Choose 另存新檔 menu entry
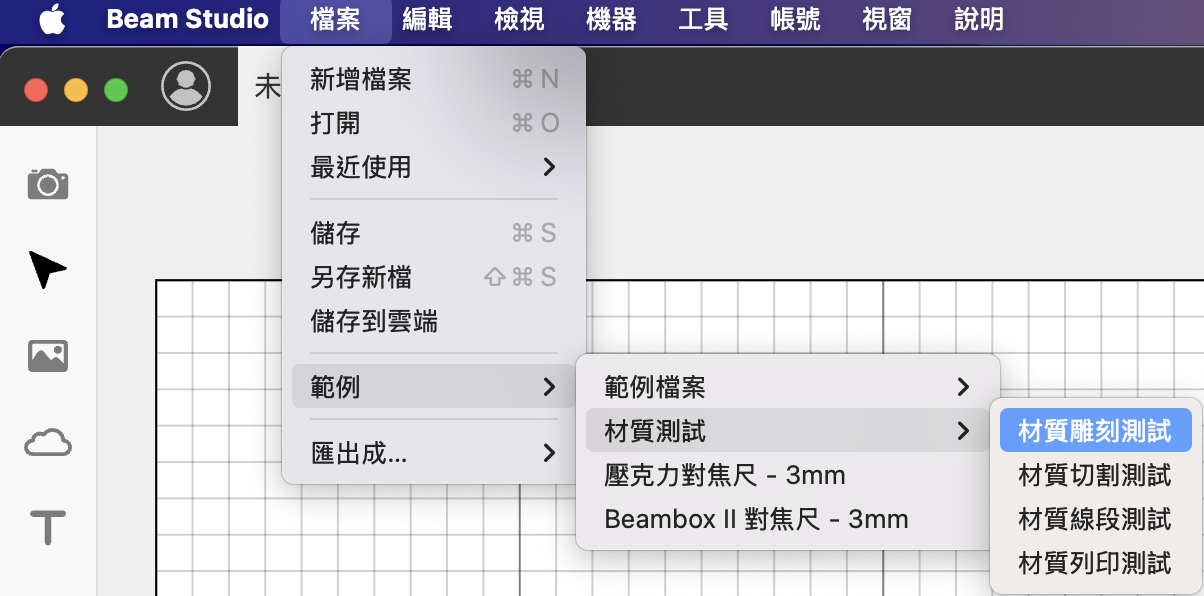Image resolution: width=1204 pixels, height=596 pixels. tap(434, 277)
